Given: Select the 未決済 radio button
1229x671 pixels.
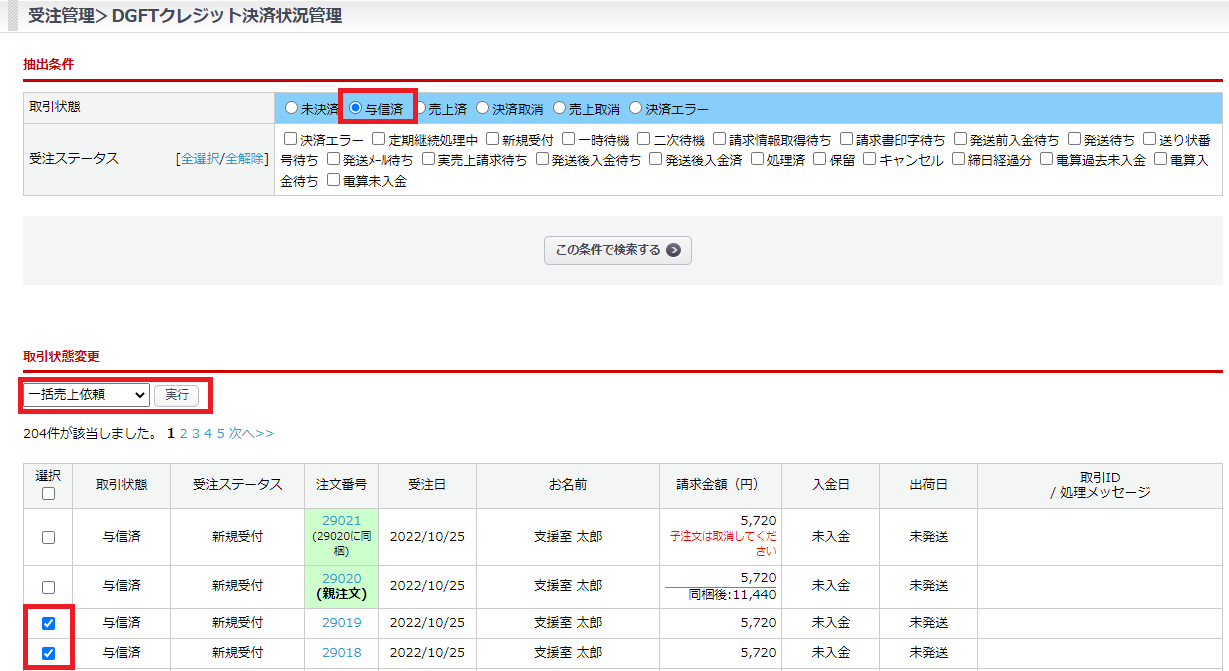Looking at the screenshot, I should coord(291,108).
